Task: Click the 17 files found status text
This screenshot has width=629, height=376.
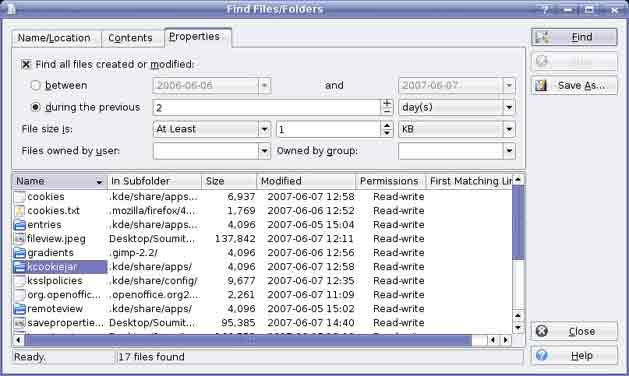Action: point(152,357)
